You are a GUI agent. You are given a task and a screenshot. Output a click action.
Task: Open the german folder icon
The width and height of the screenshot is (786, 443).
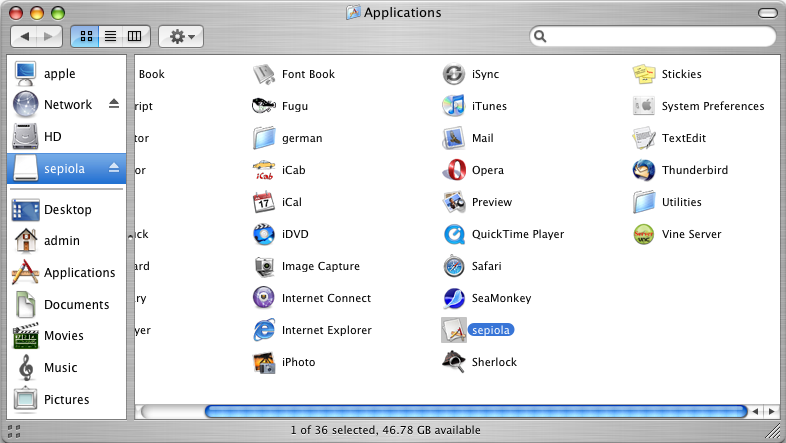[x=264, y=138]
